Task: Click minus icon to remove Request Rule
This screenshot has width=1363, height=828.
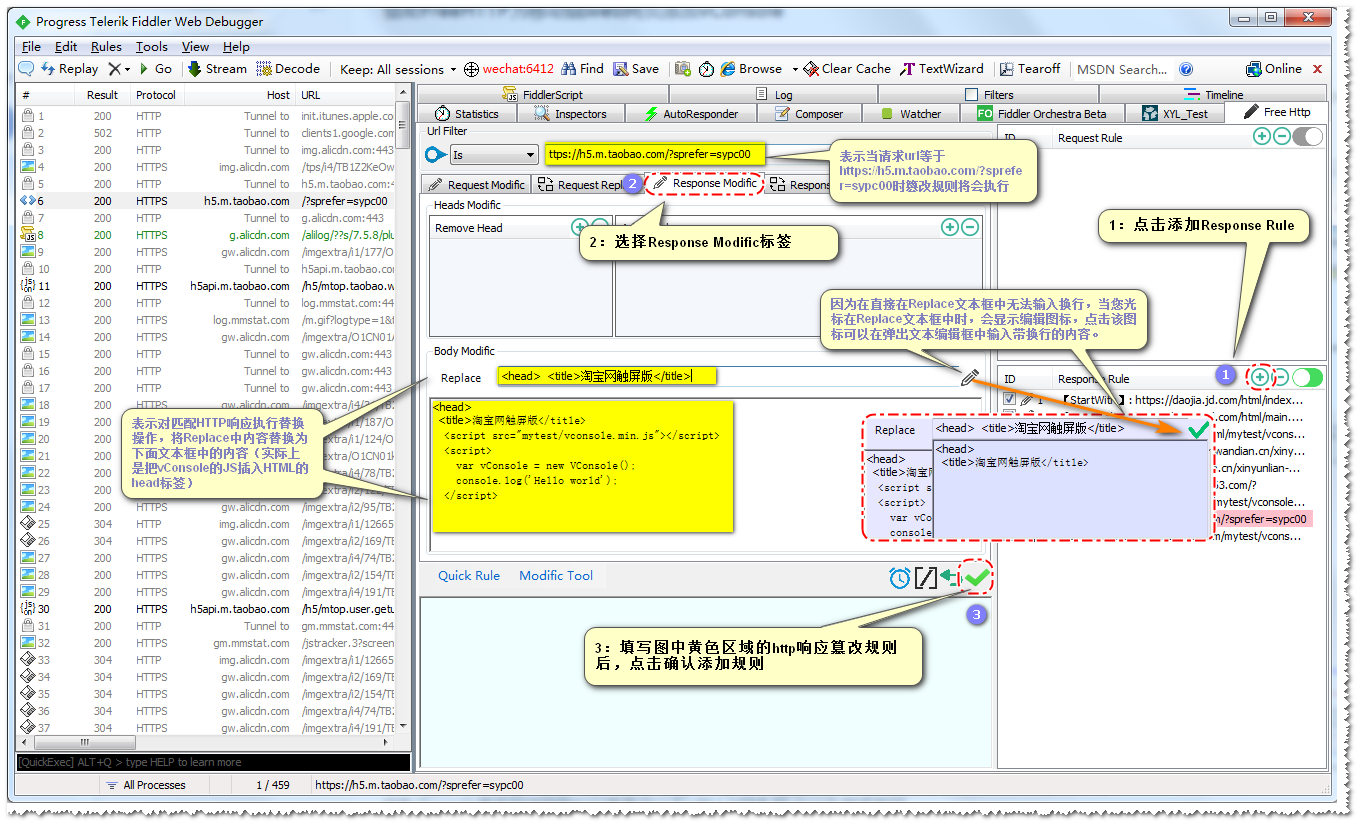Action: click(x=1281, y=137)
